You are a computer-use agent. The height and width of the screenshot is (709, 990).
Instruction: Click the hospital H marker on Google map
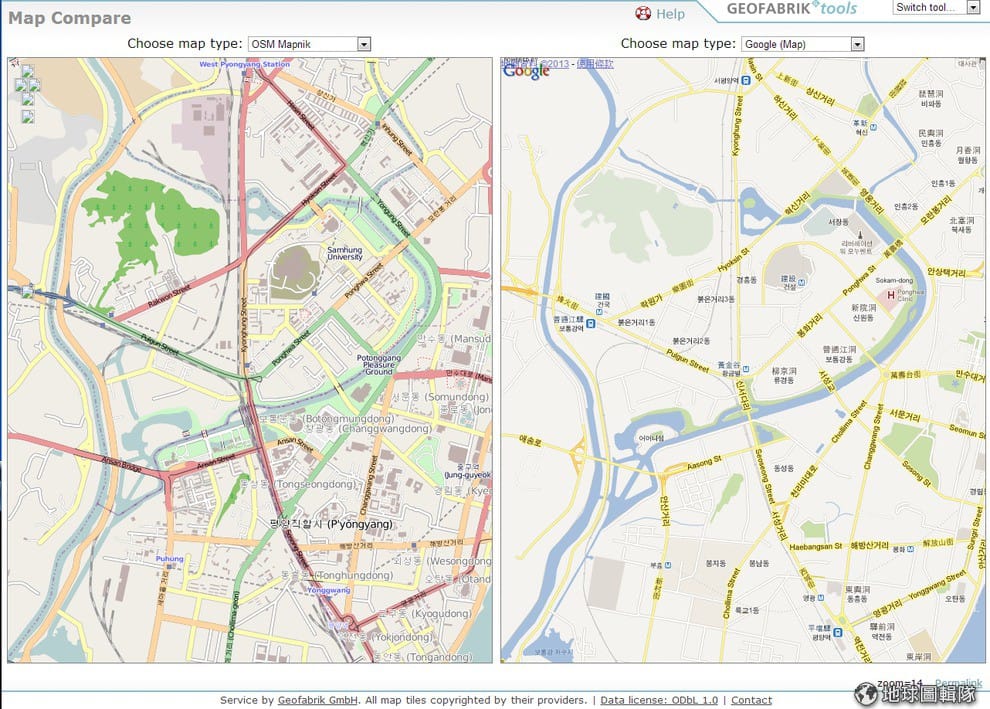coord(891,295)
